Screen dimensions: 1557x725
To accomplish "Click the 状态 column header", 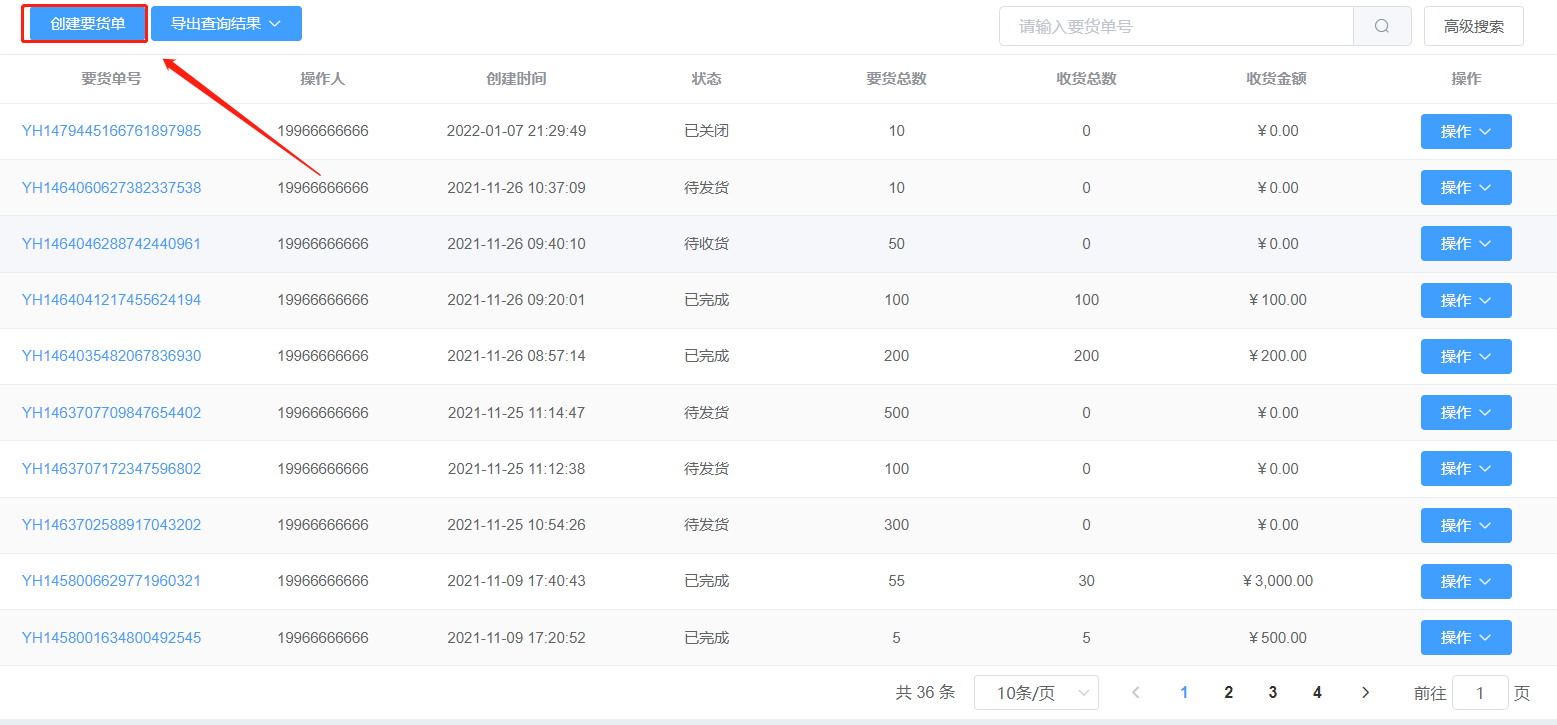I will (706, 79).
